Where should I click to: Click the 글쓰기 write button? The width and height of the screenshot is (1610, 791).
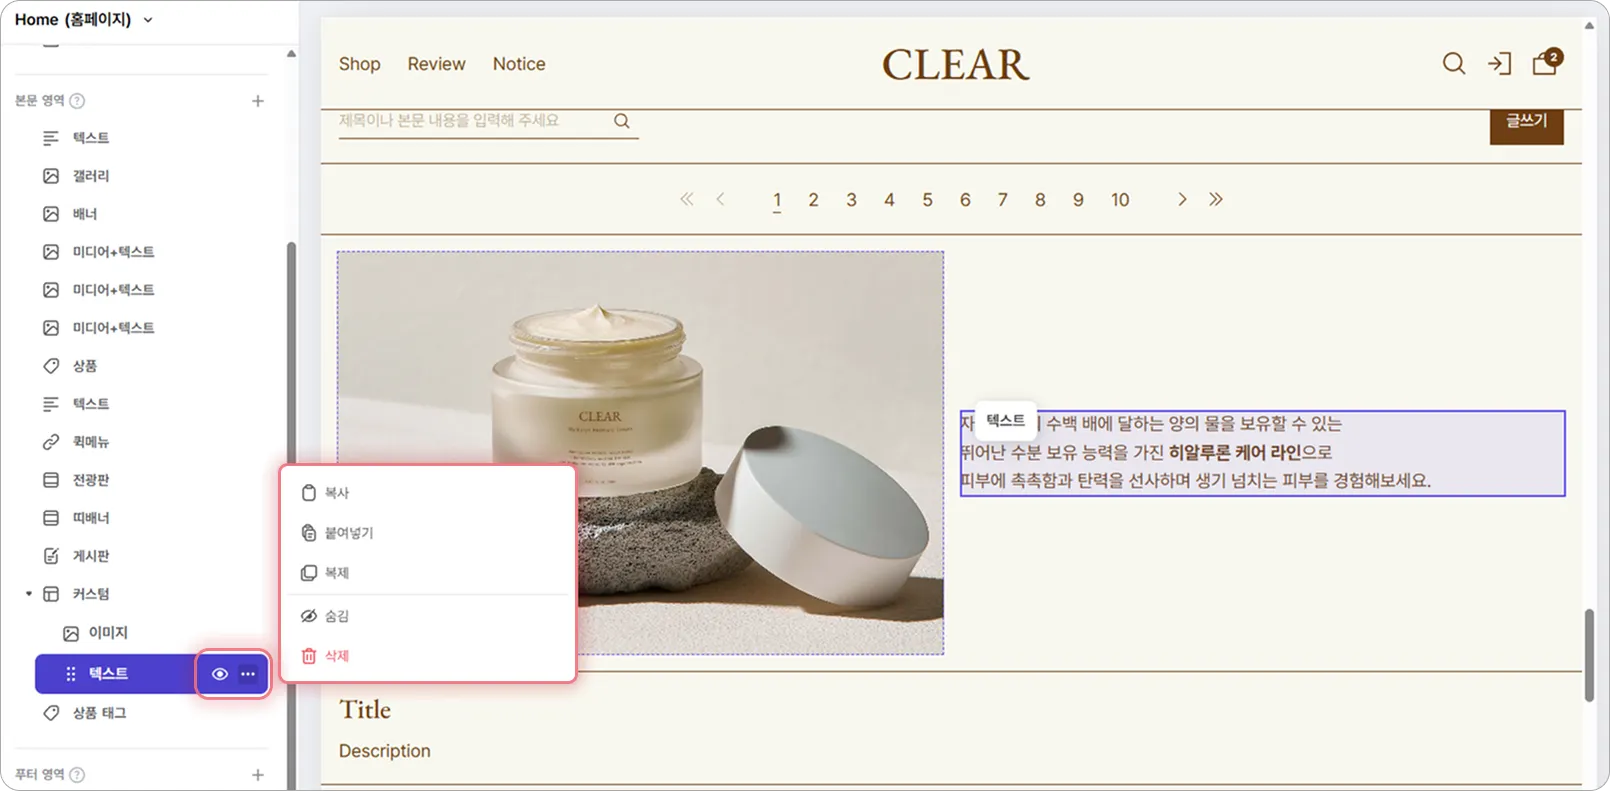tap(1526, 123)
